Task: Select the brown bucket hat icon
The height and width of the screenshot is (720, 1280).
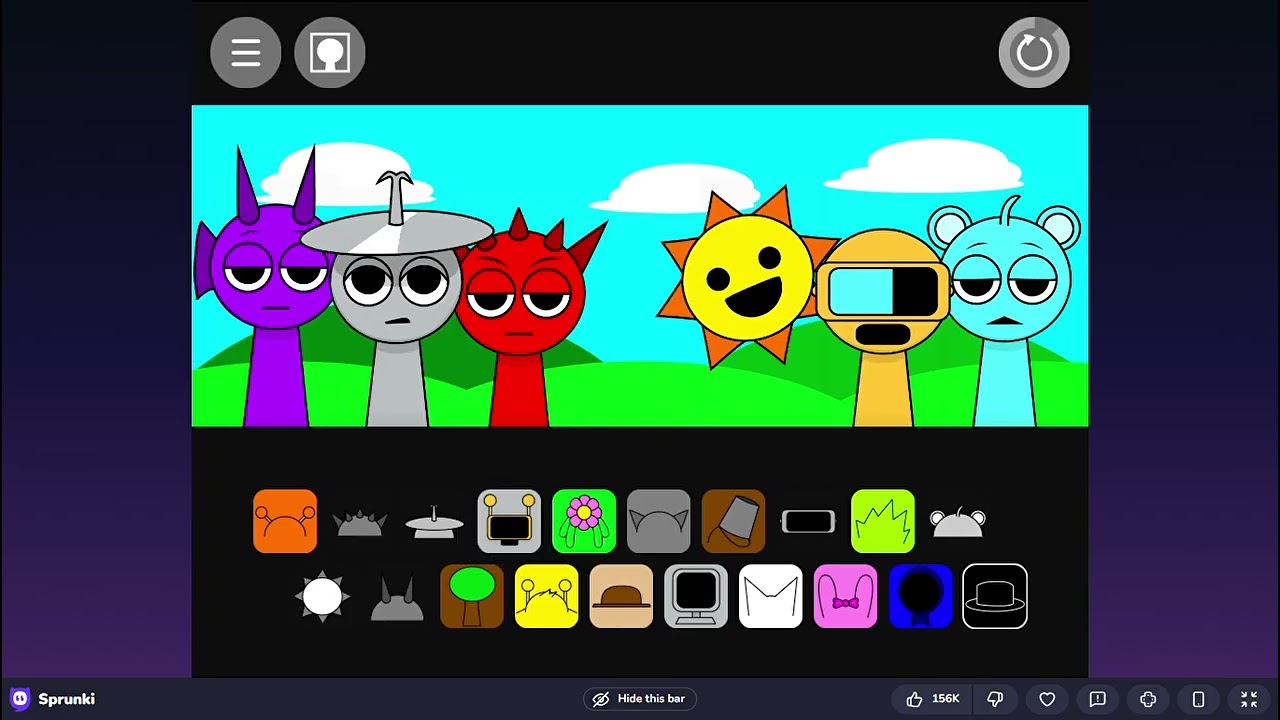Action: (x=733, y=521)
